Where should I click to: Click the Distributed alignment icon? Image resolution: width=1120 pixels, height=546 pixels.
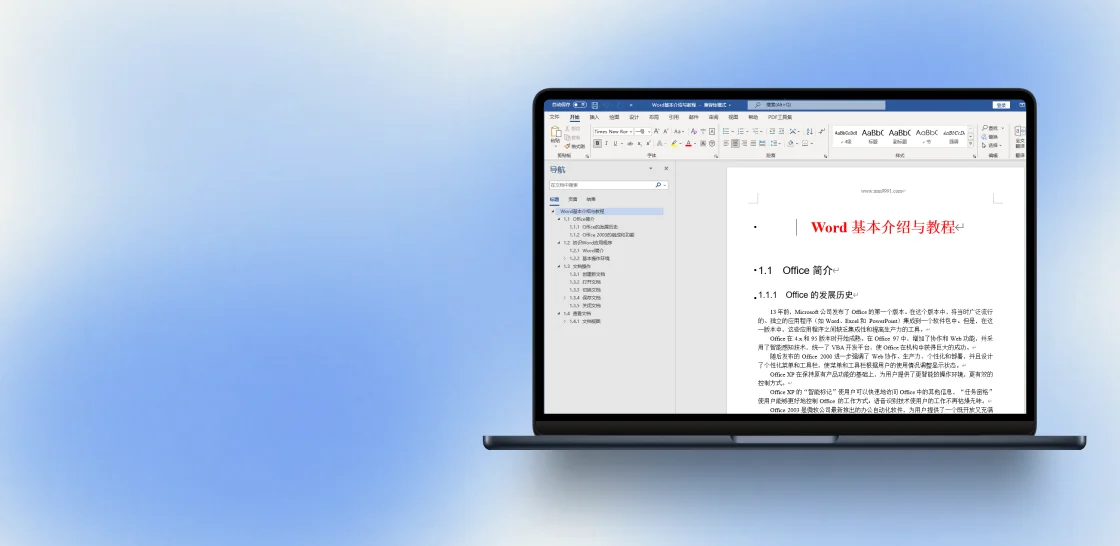(x=762, y=143)
